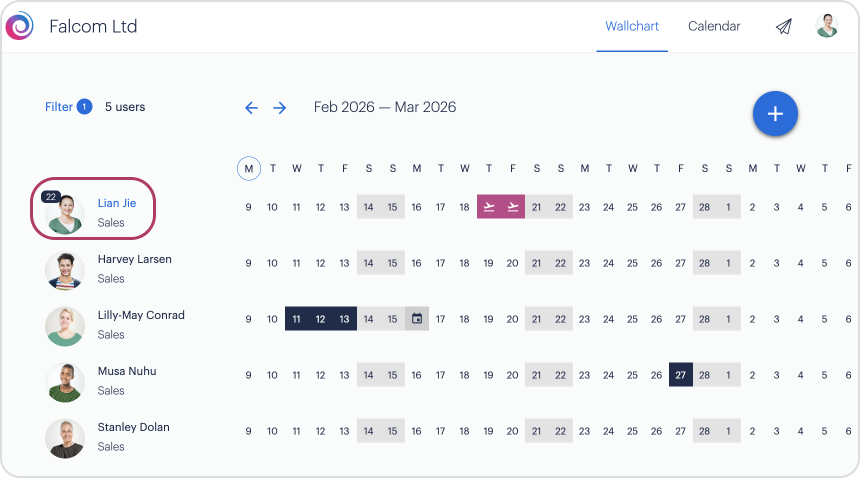This screenshot has width=860, height=478.
Task: Go to previous period with left arrow
Action: pos(251,108)
